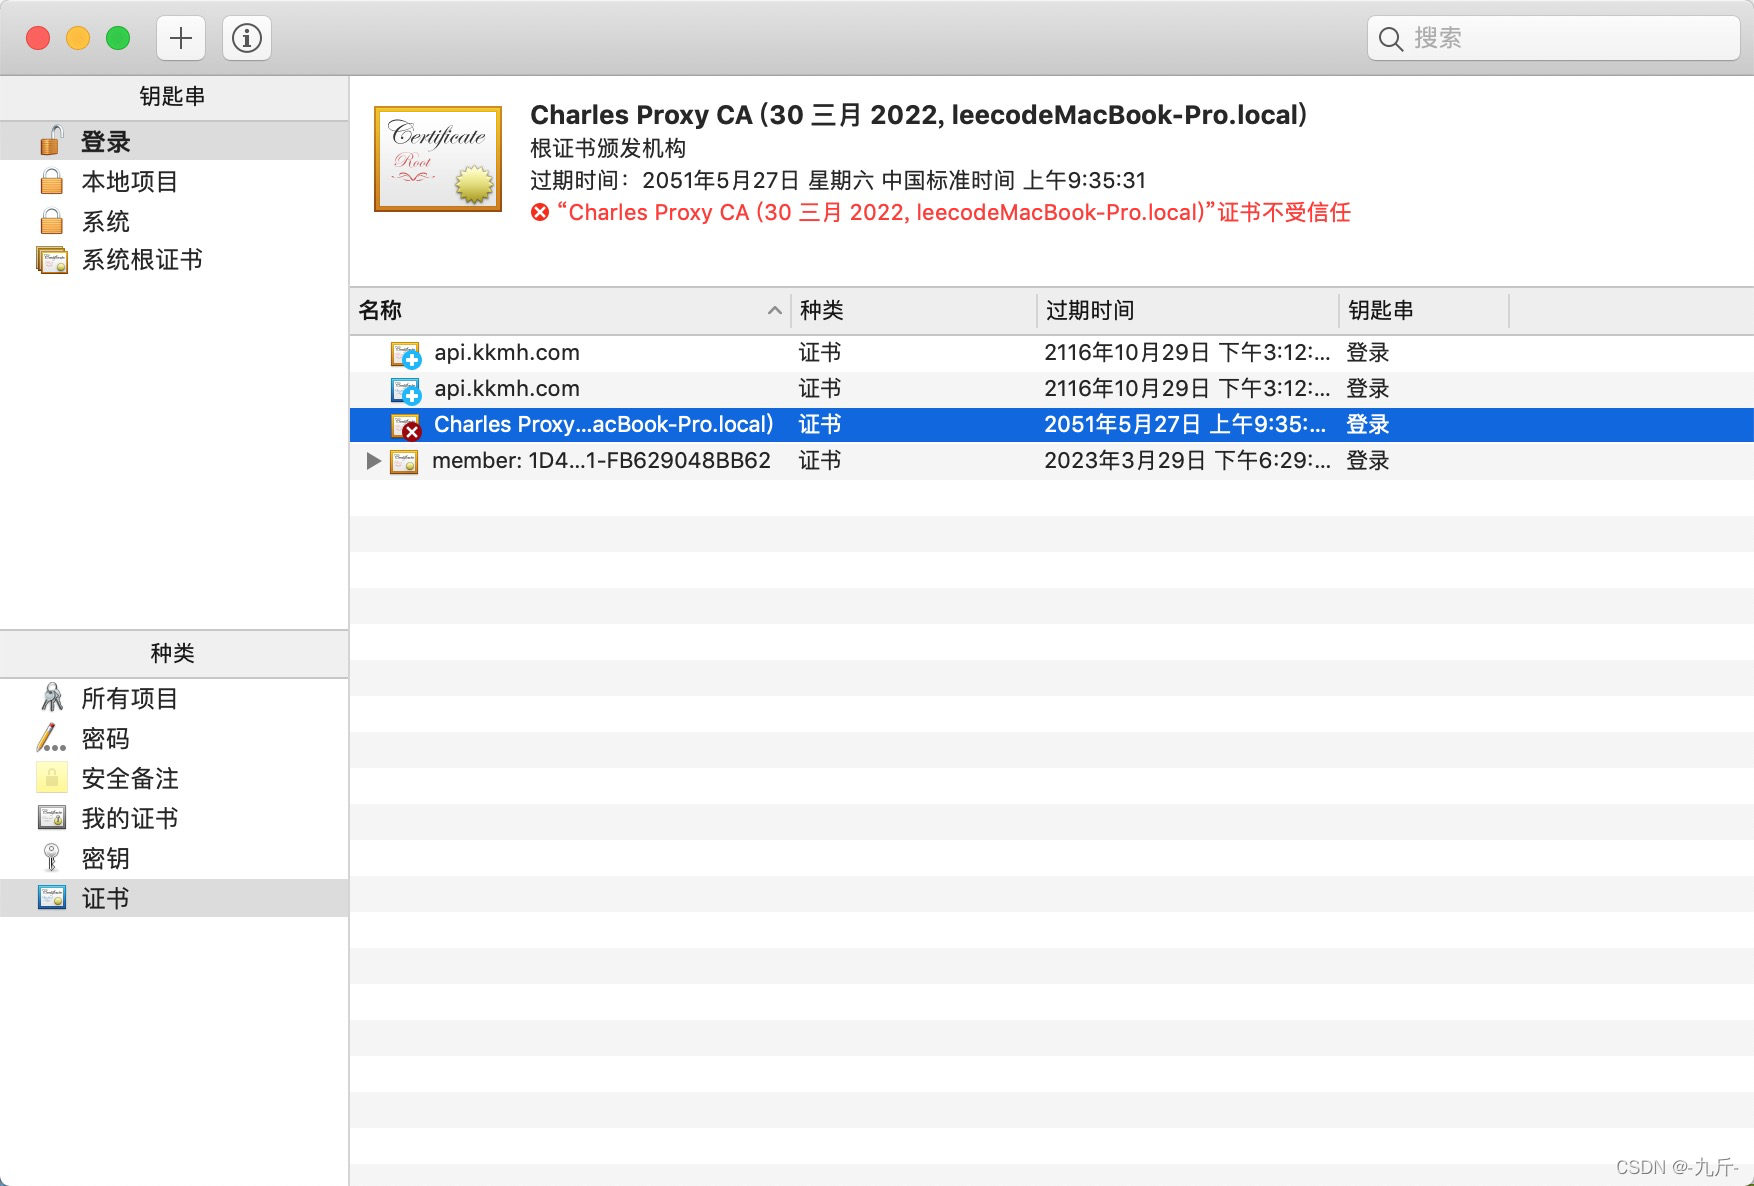Click the magnifier icon in search field
The width and height of the screenshot is (1754, 1186).
[1391, 39]
